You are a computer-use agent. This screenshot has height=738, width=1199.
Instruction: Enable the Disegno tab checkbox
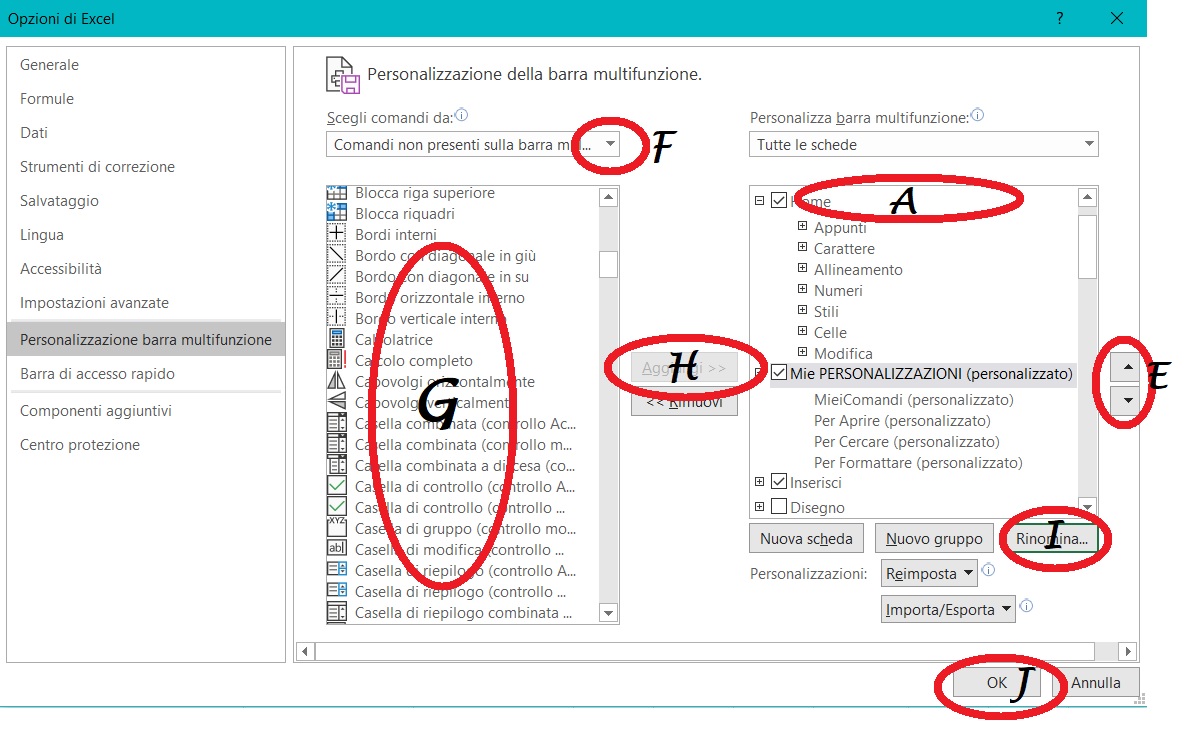778,506
